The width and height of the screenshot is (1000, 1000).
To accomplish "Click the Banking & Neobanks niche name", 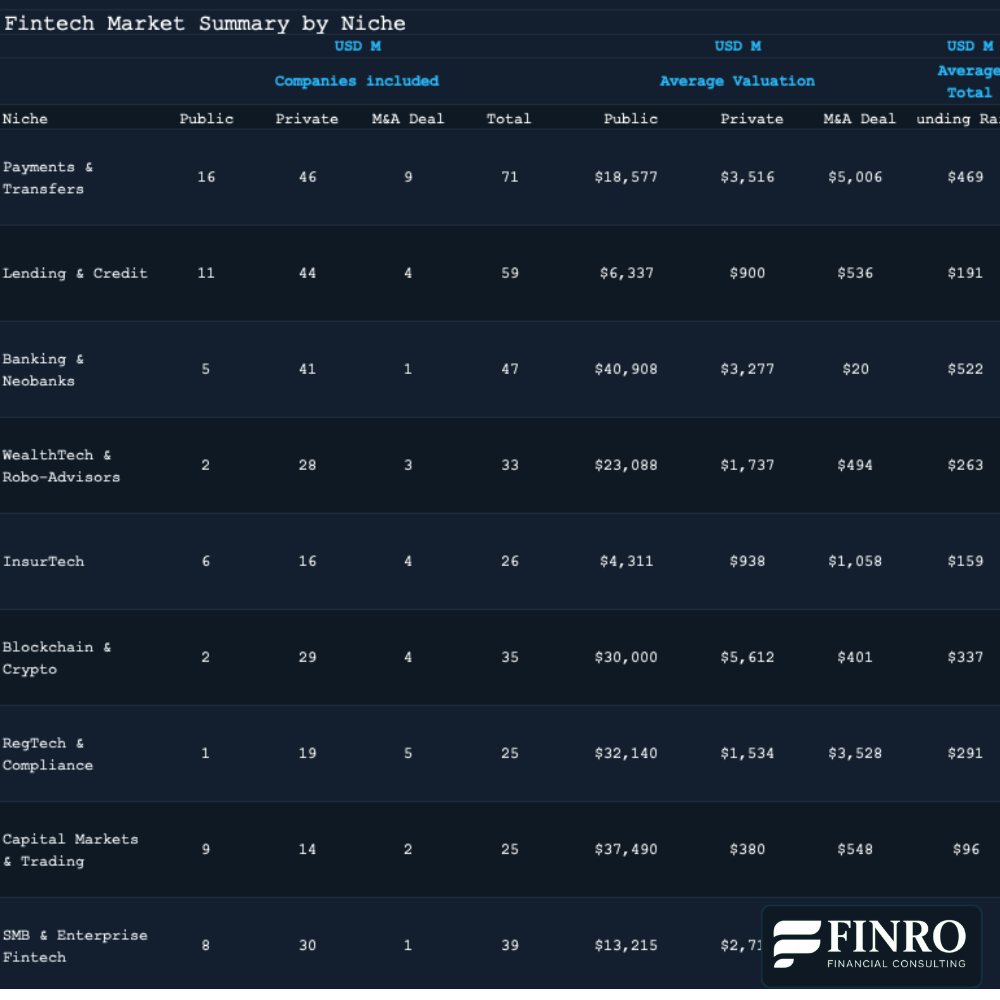I will [45, 369].
